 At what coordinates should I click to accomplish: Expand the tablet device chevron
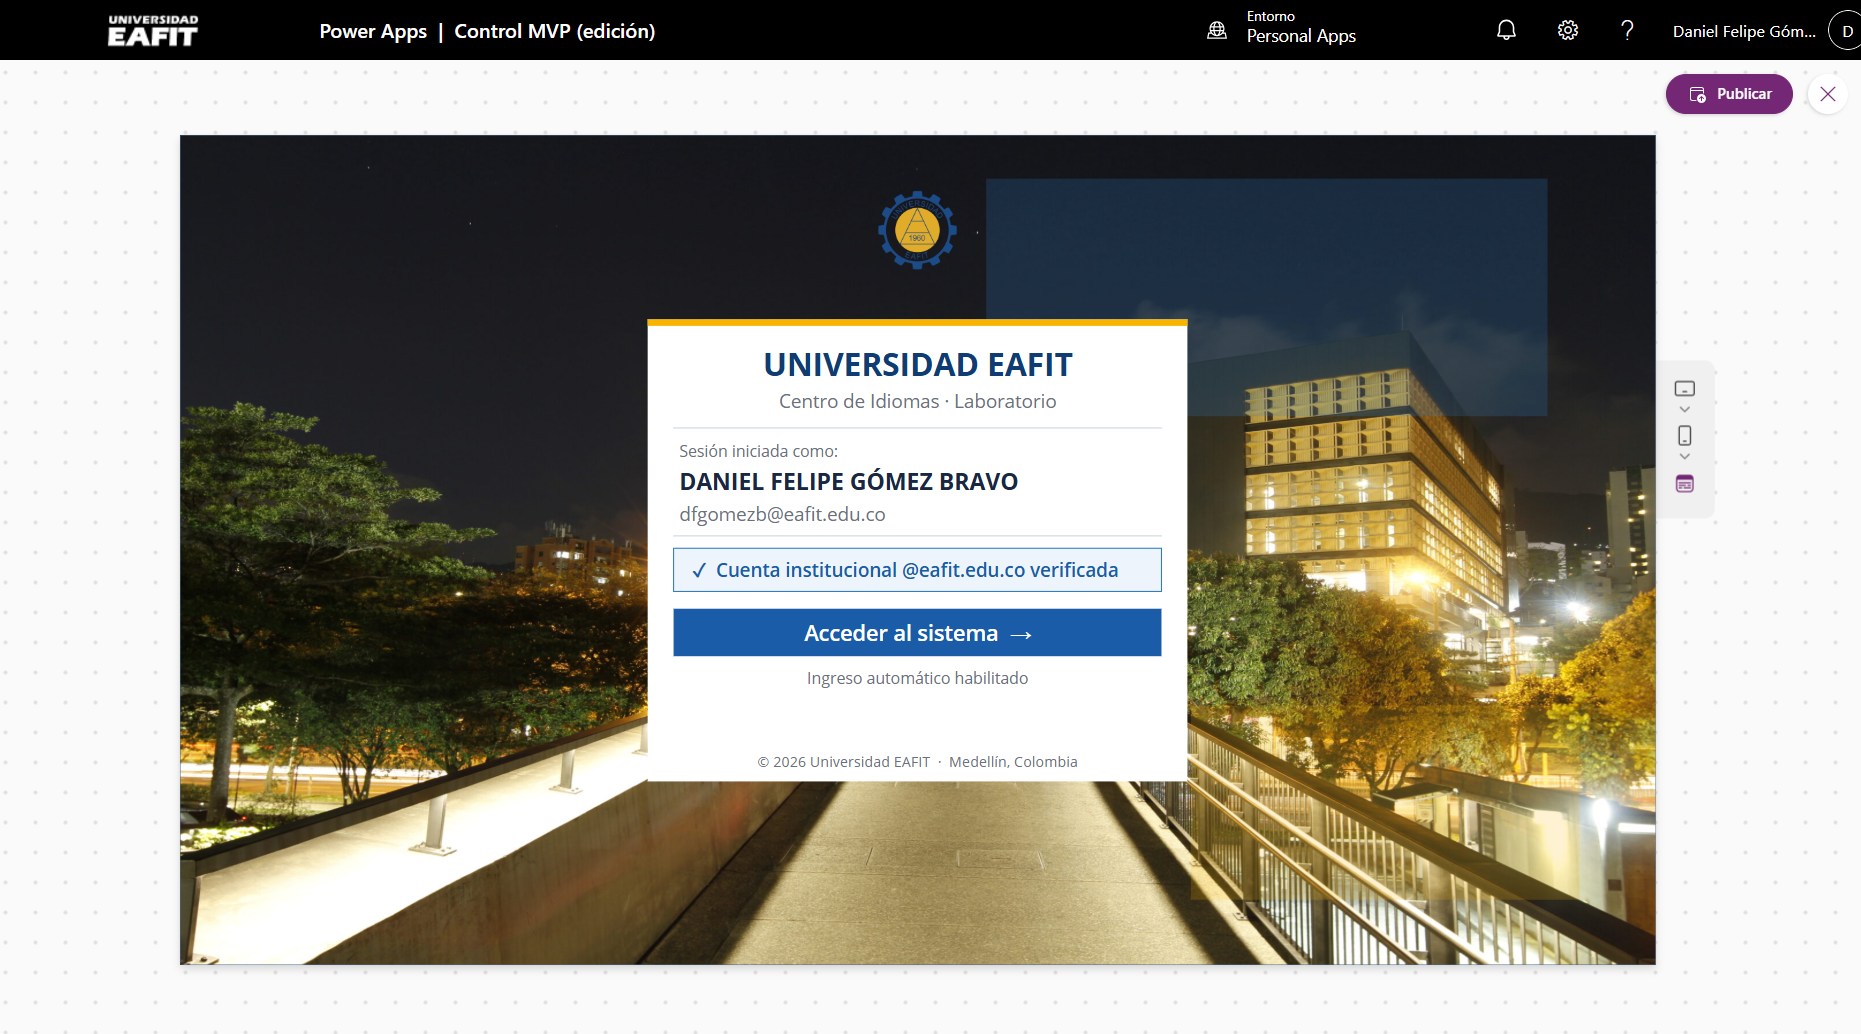coord(1685,410)
